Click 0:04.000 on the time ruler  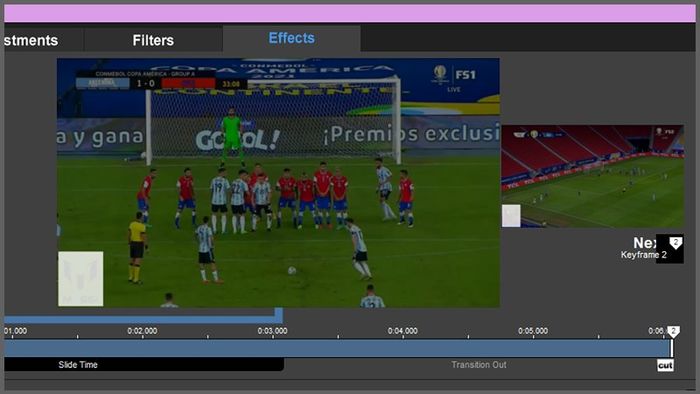click(403, 331)
